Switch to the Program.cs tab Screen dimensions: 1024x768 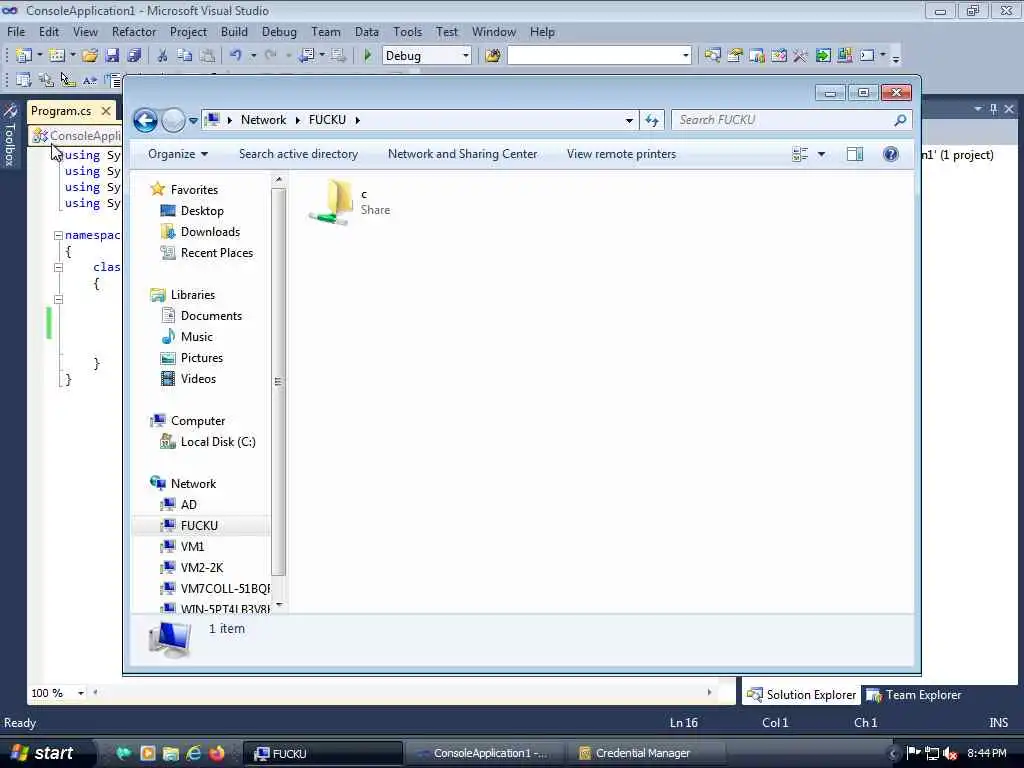click(61, 111)
